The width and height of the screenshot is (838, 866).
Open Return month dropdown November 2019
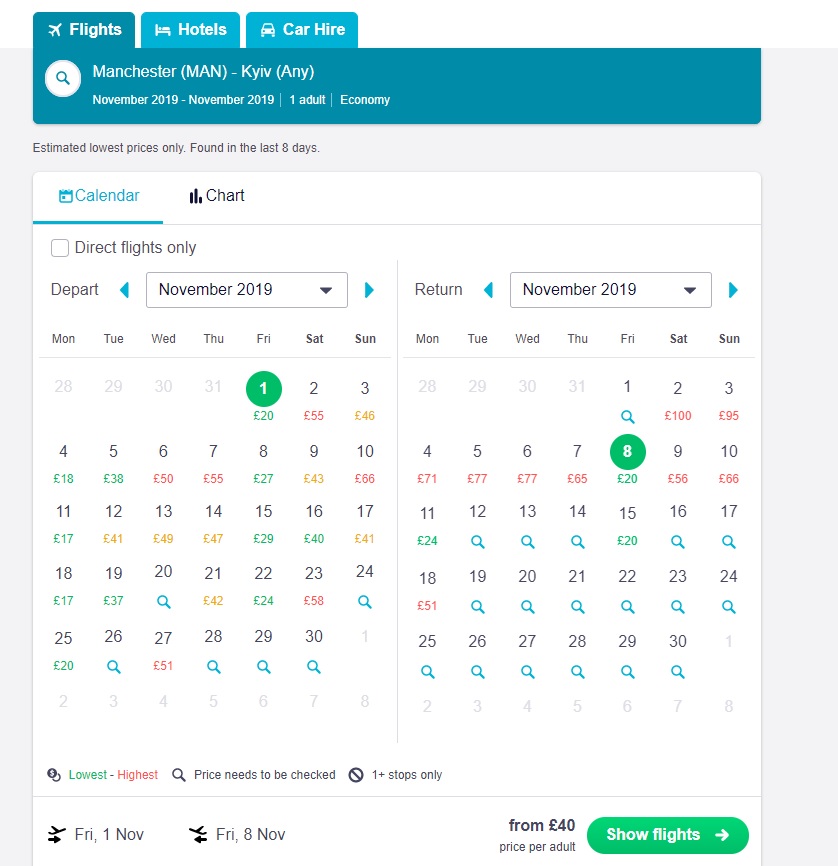pyautogui.click(x=610, y=290)
